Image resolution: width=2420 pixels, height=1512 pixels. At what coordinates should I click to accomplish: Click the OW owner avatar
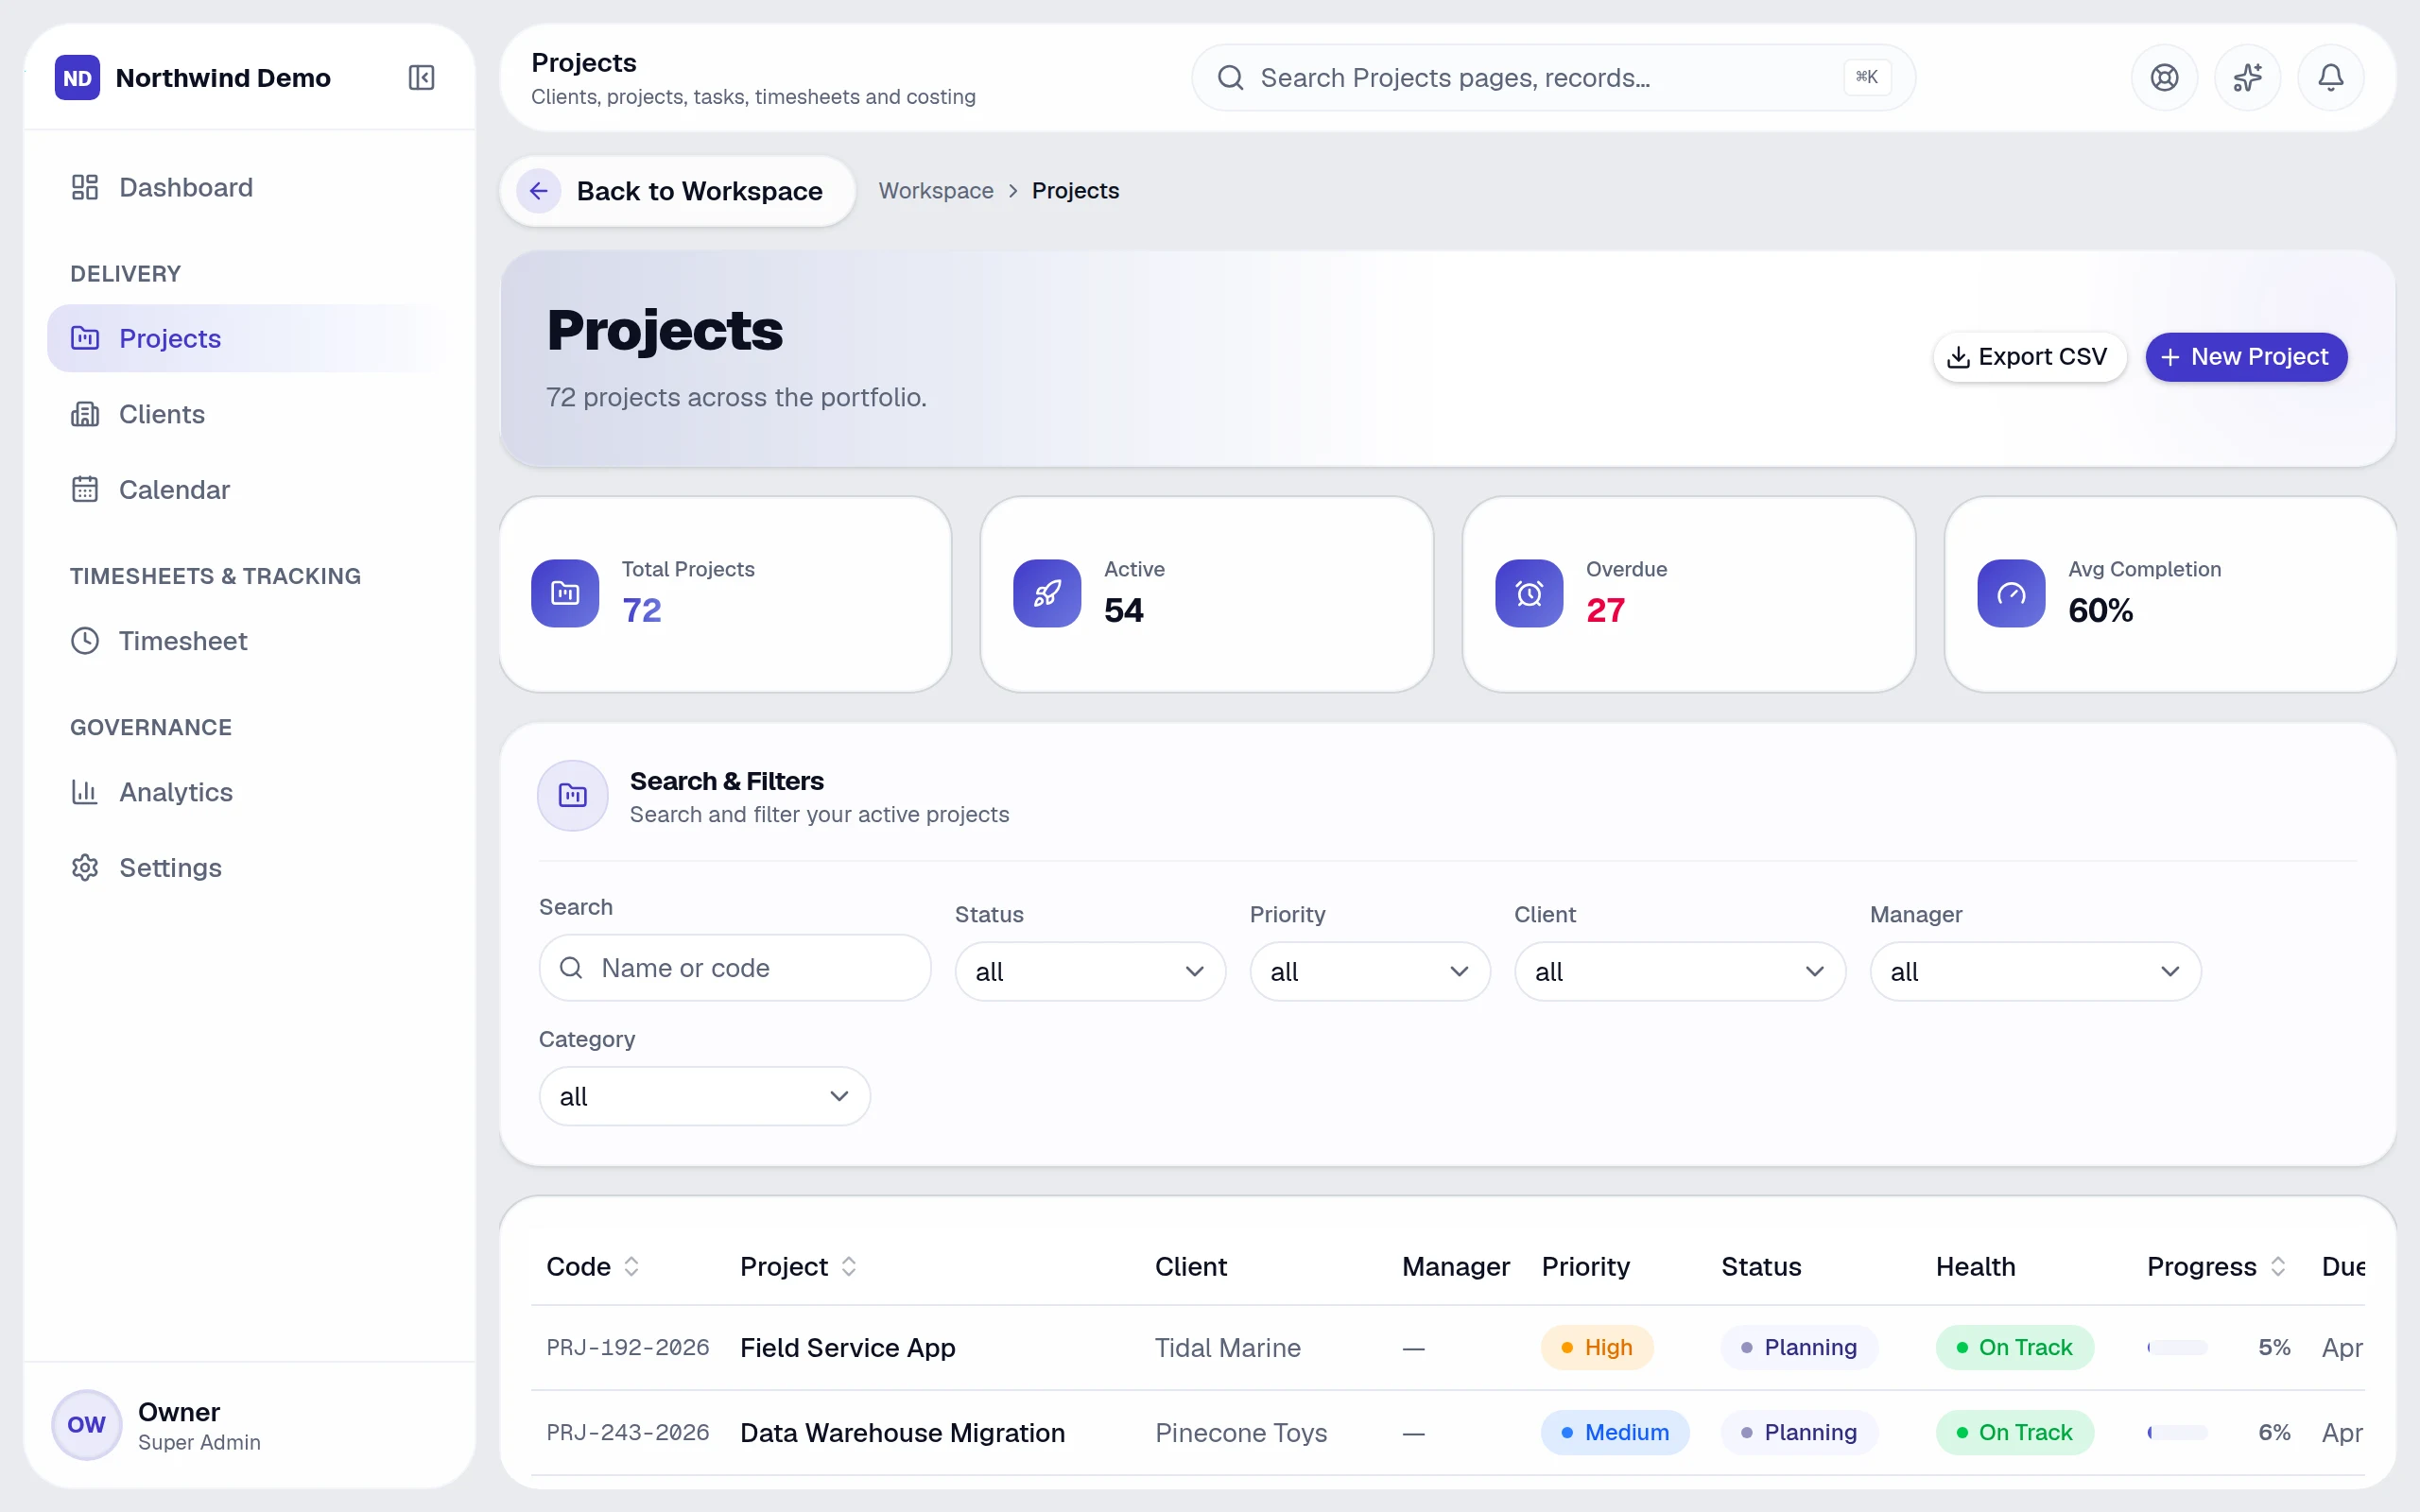coord(86,1424)
